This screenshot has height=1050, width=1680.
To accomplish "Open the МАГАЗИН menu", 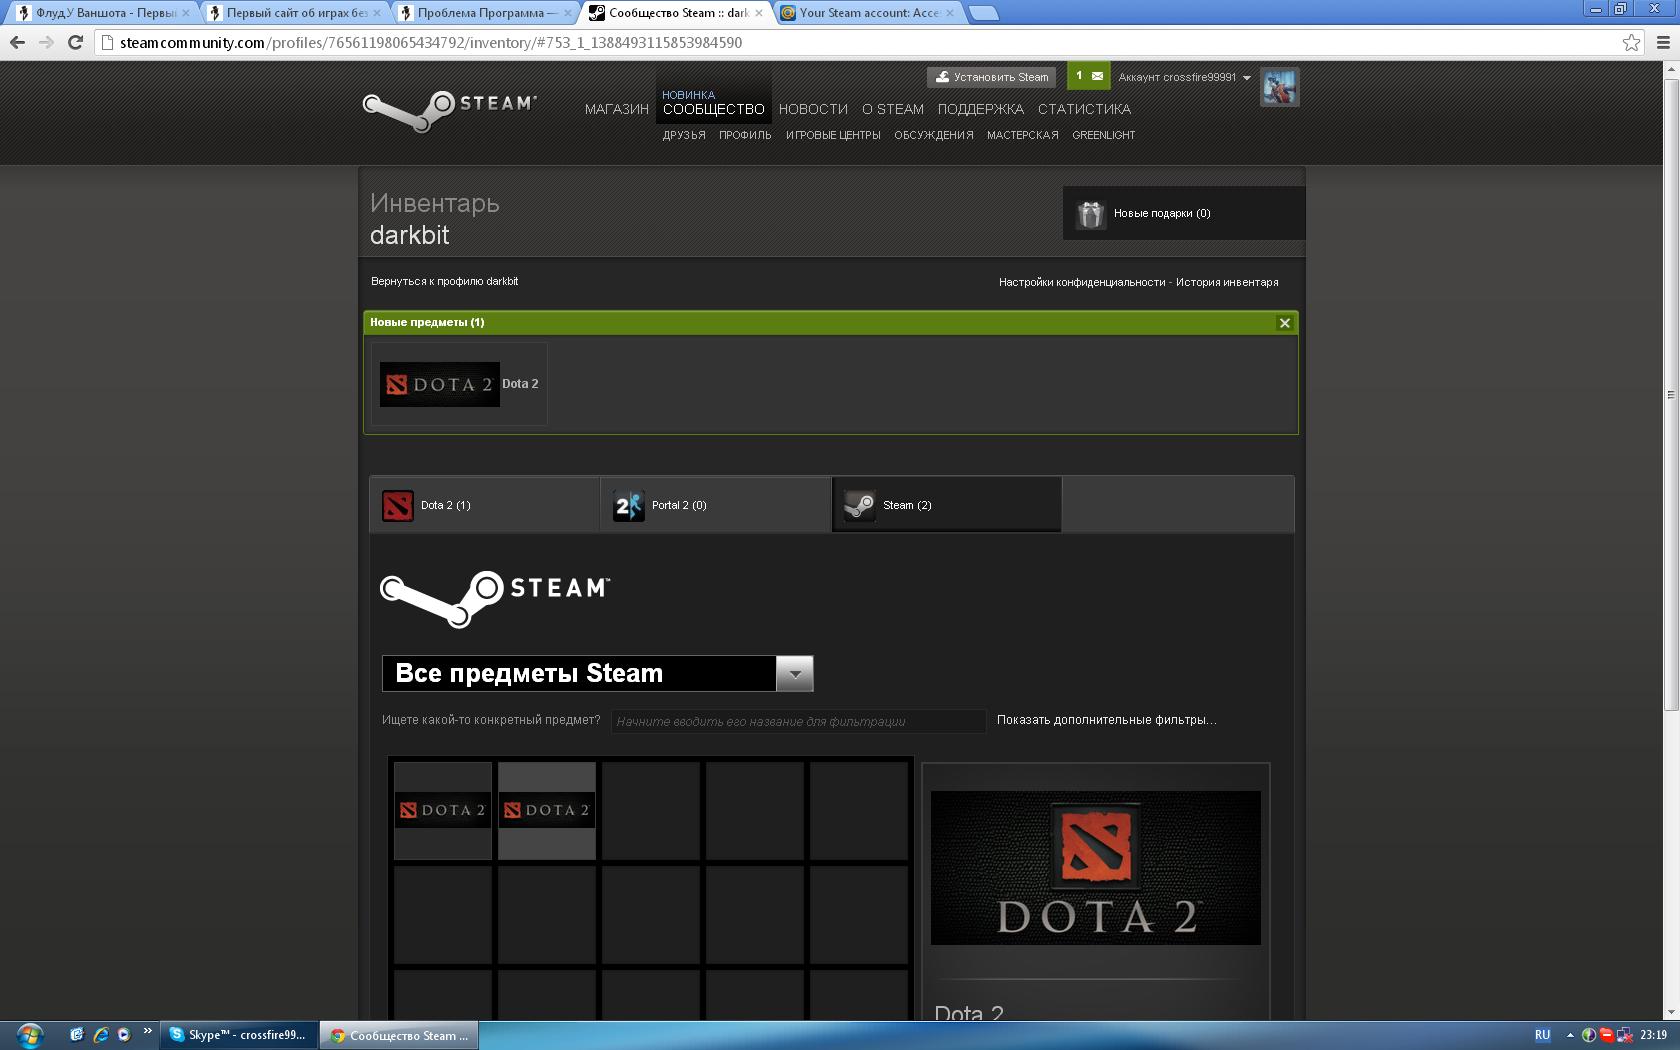I will (x=617, y=109).
